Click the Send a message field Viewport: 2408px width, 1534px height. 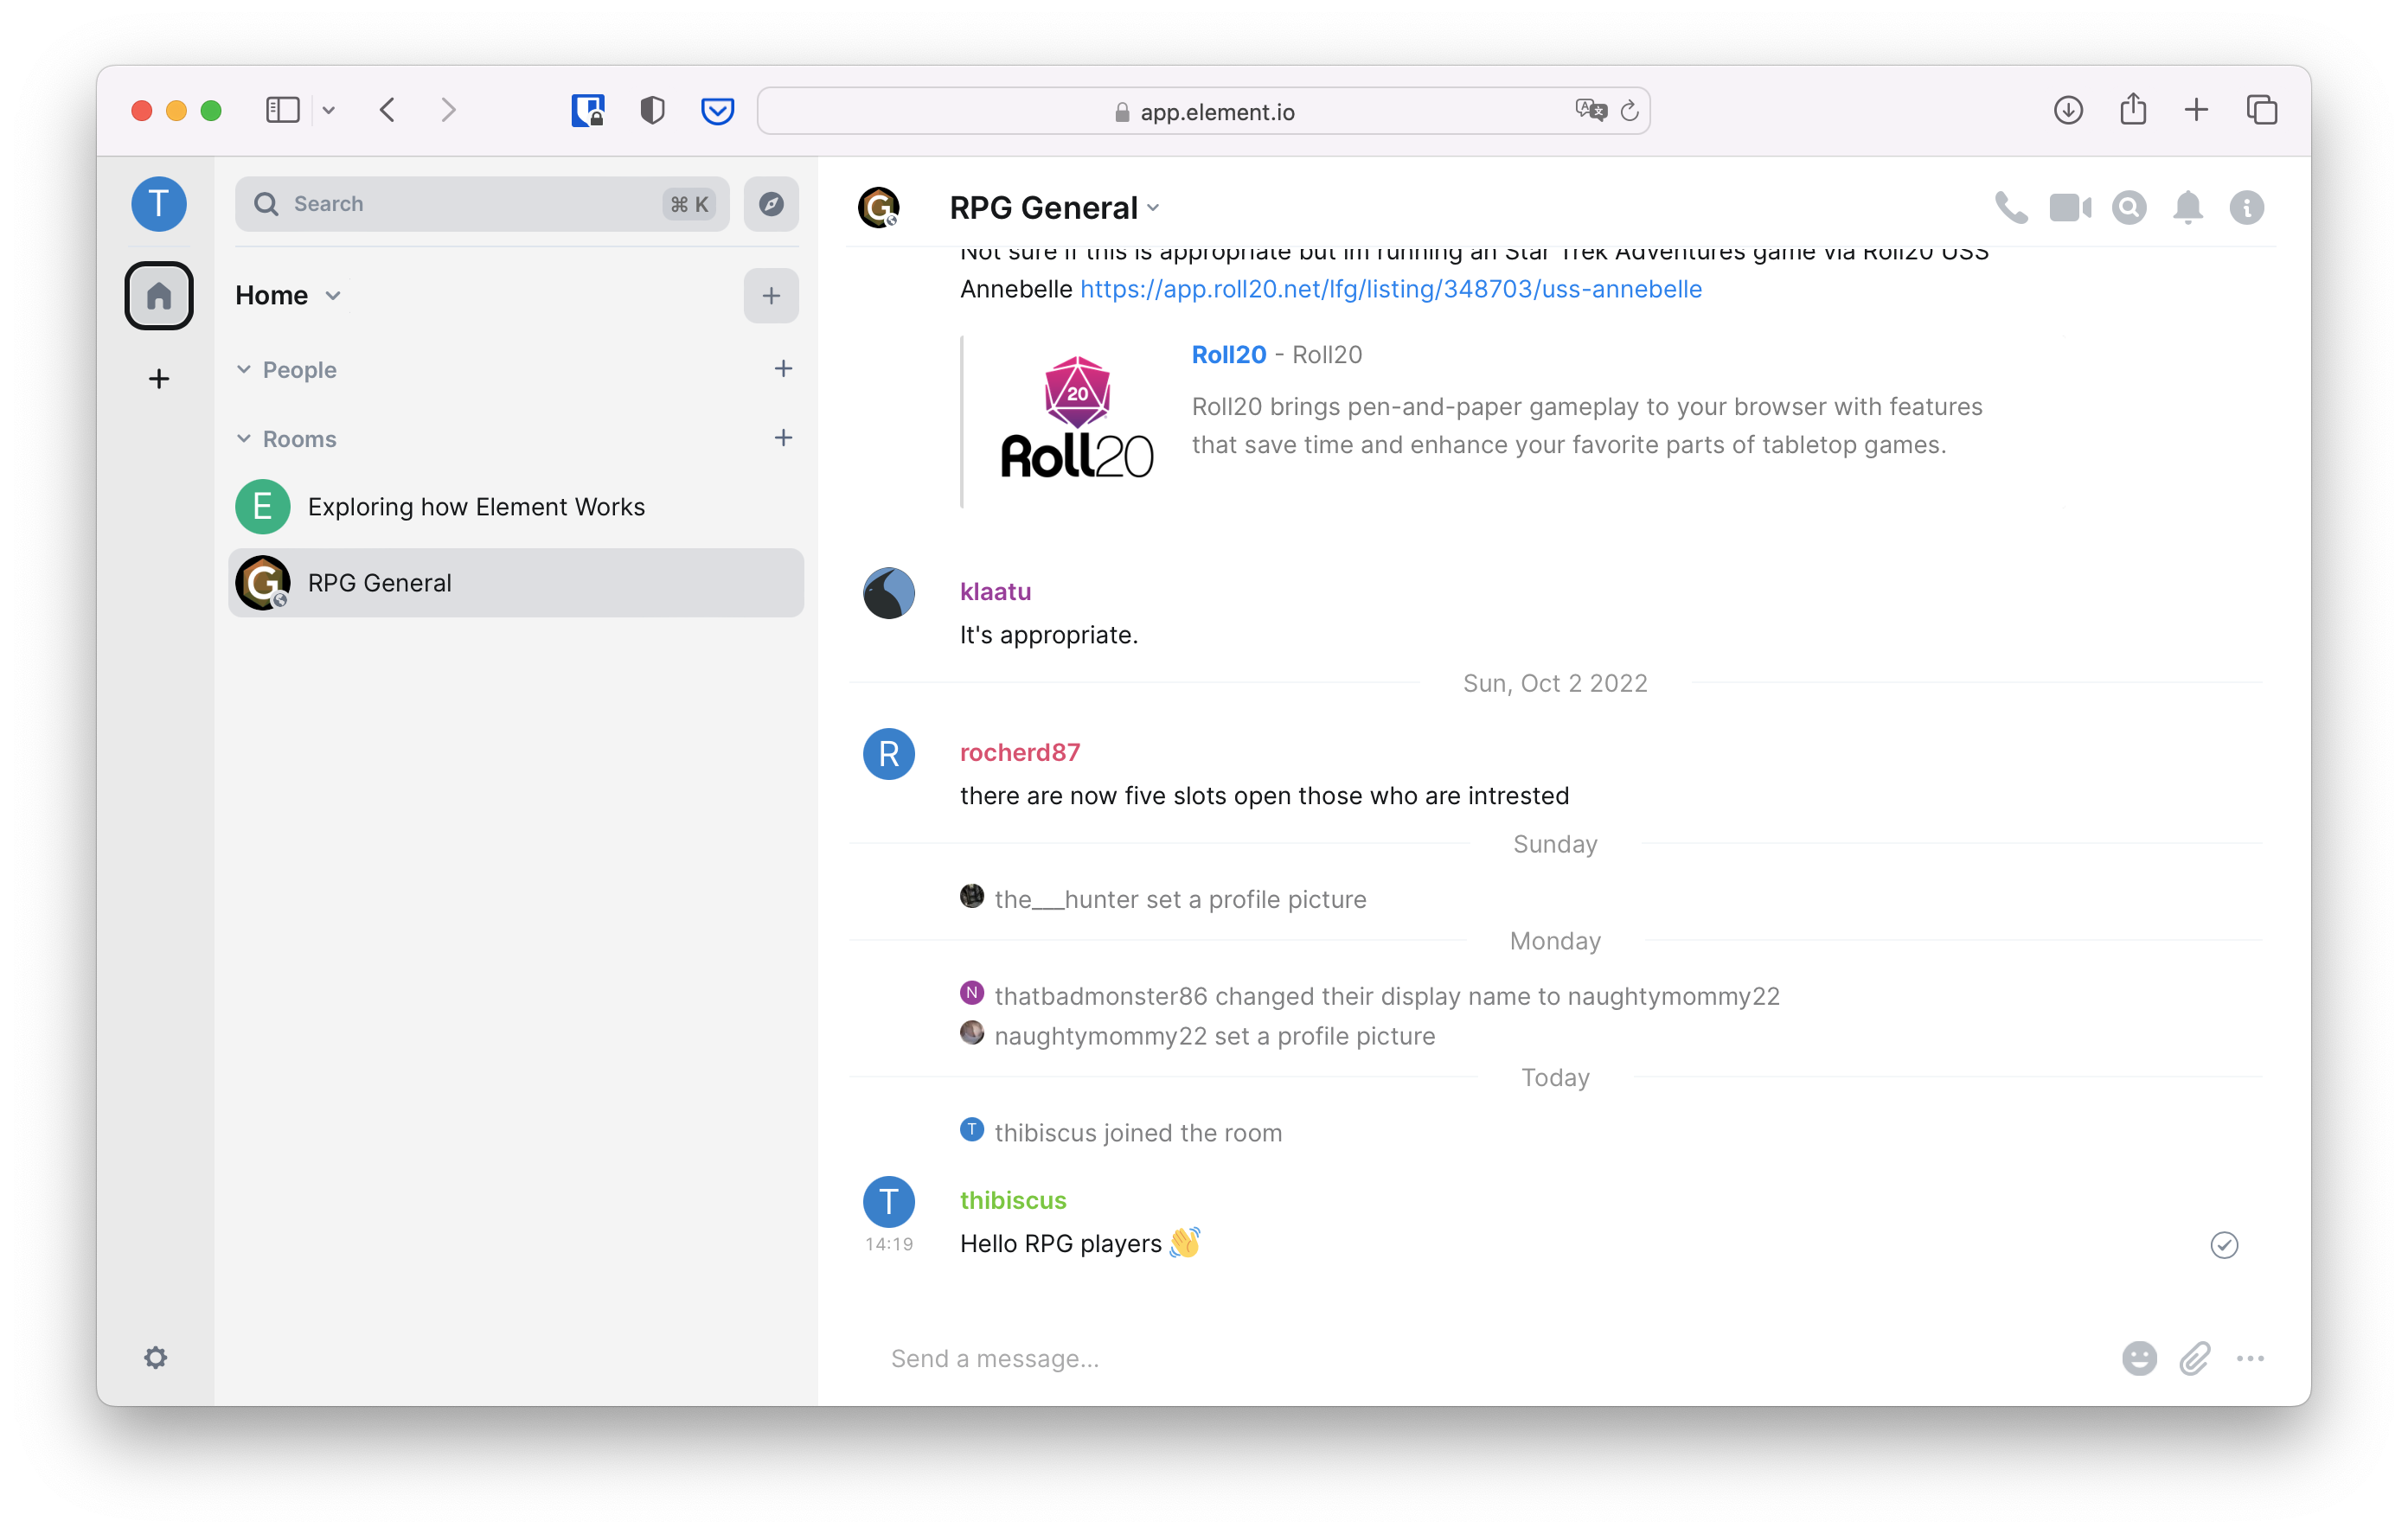click(x=1400, y=1358)
